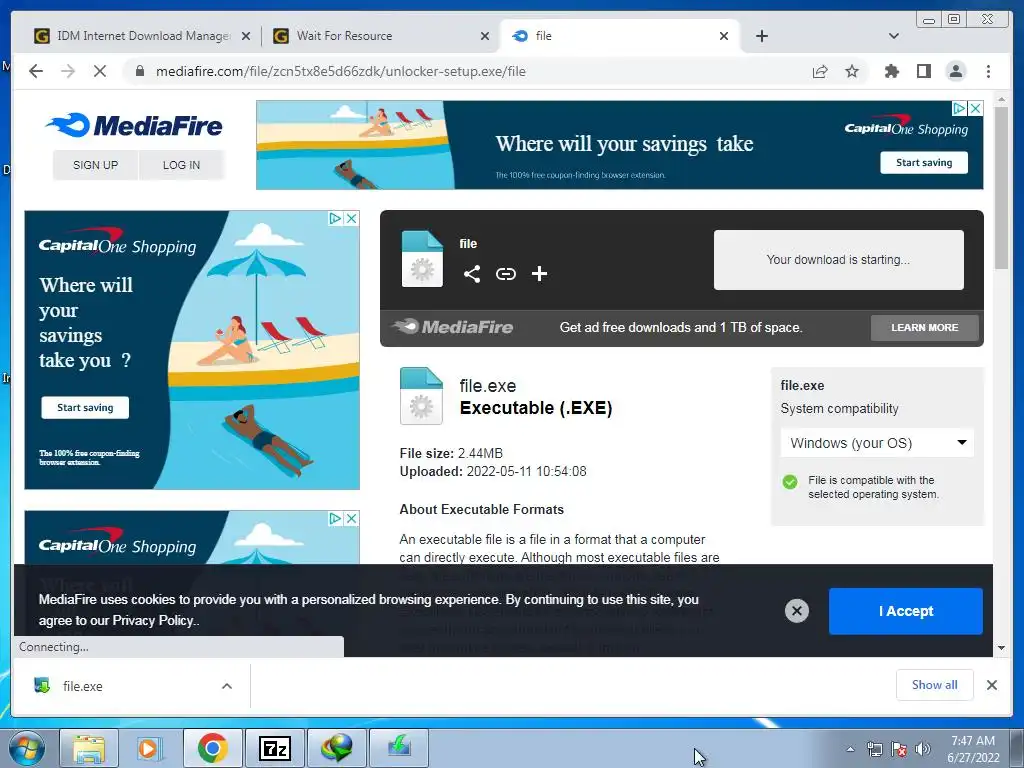Click the taskbar clock showing 7:47 AM
The image size is (1024, 768).
point(973,749)
